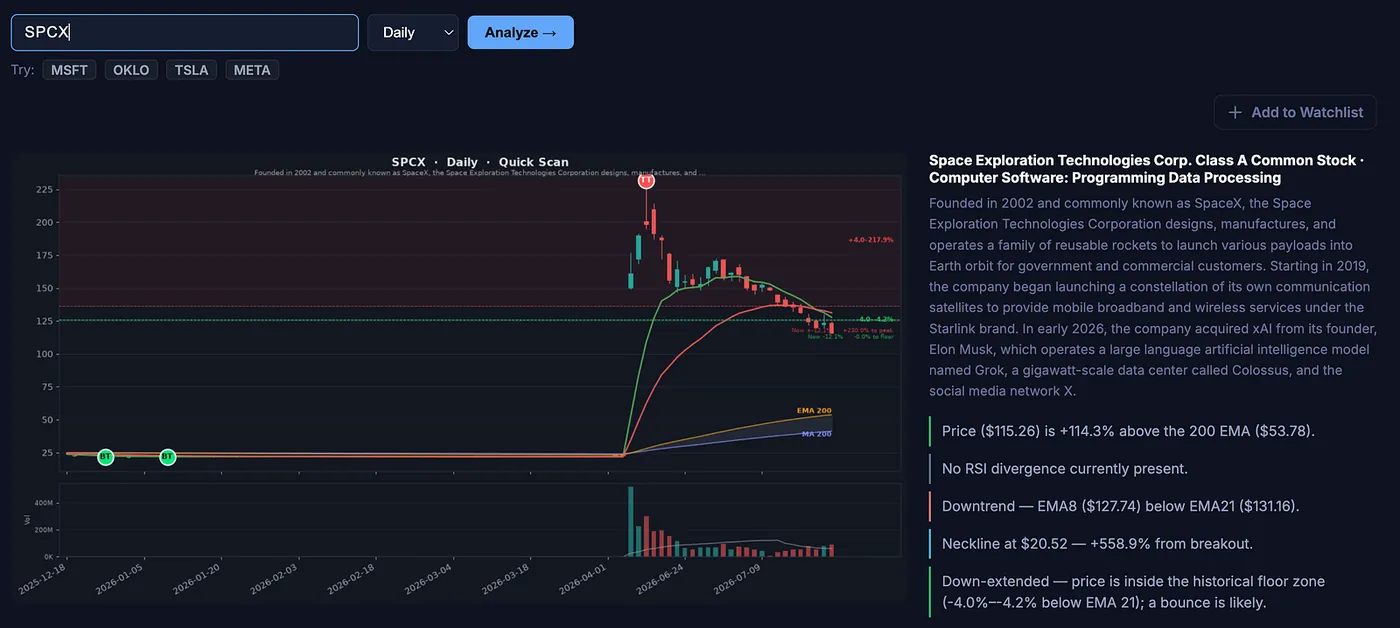The image size is (1400, 628).
Task: Click the SPCX ticker input field
Action: pos(185,32)
